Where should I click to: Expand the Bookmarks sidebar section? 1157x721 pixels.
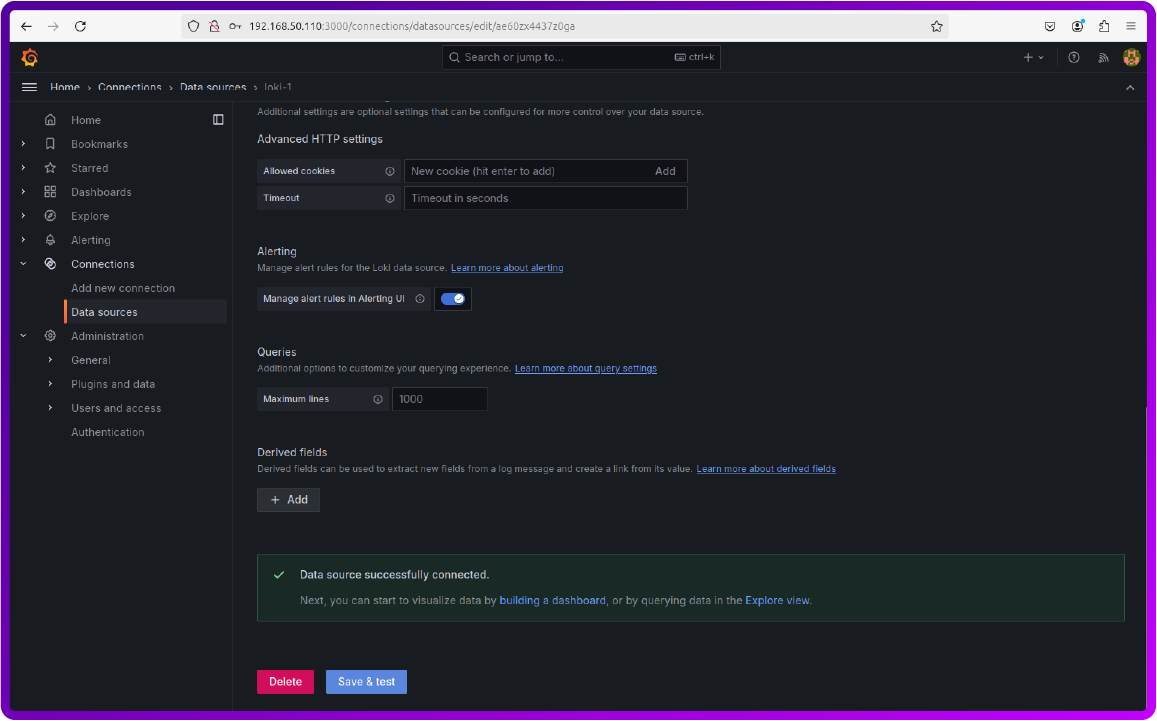24,144
